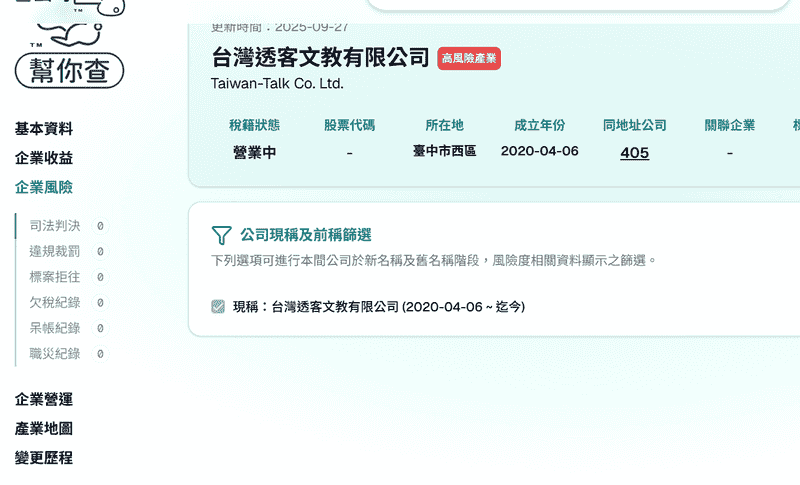Expand the 企業營運 sidebar section
800x485 pixels.
pyautogui.click(x=44, y=399)
